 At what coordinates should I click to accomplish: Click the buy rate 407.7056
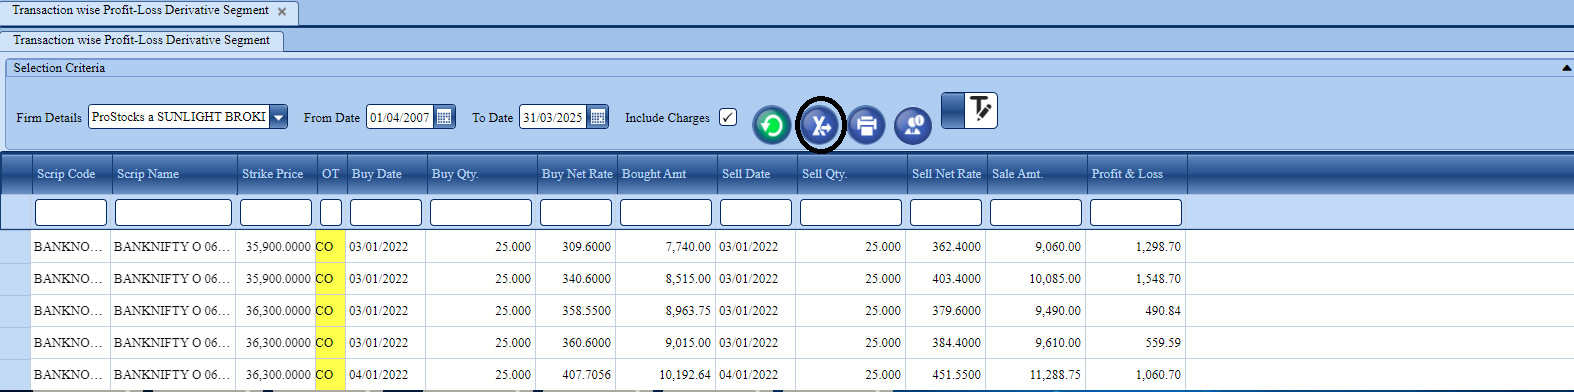click(586, 375)
